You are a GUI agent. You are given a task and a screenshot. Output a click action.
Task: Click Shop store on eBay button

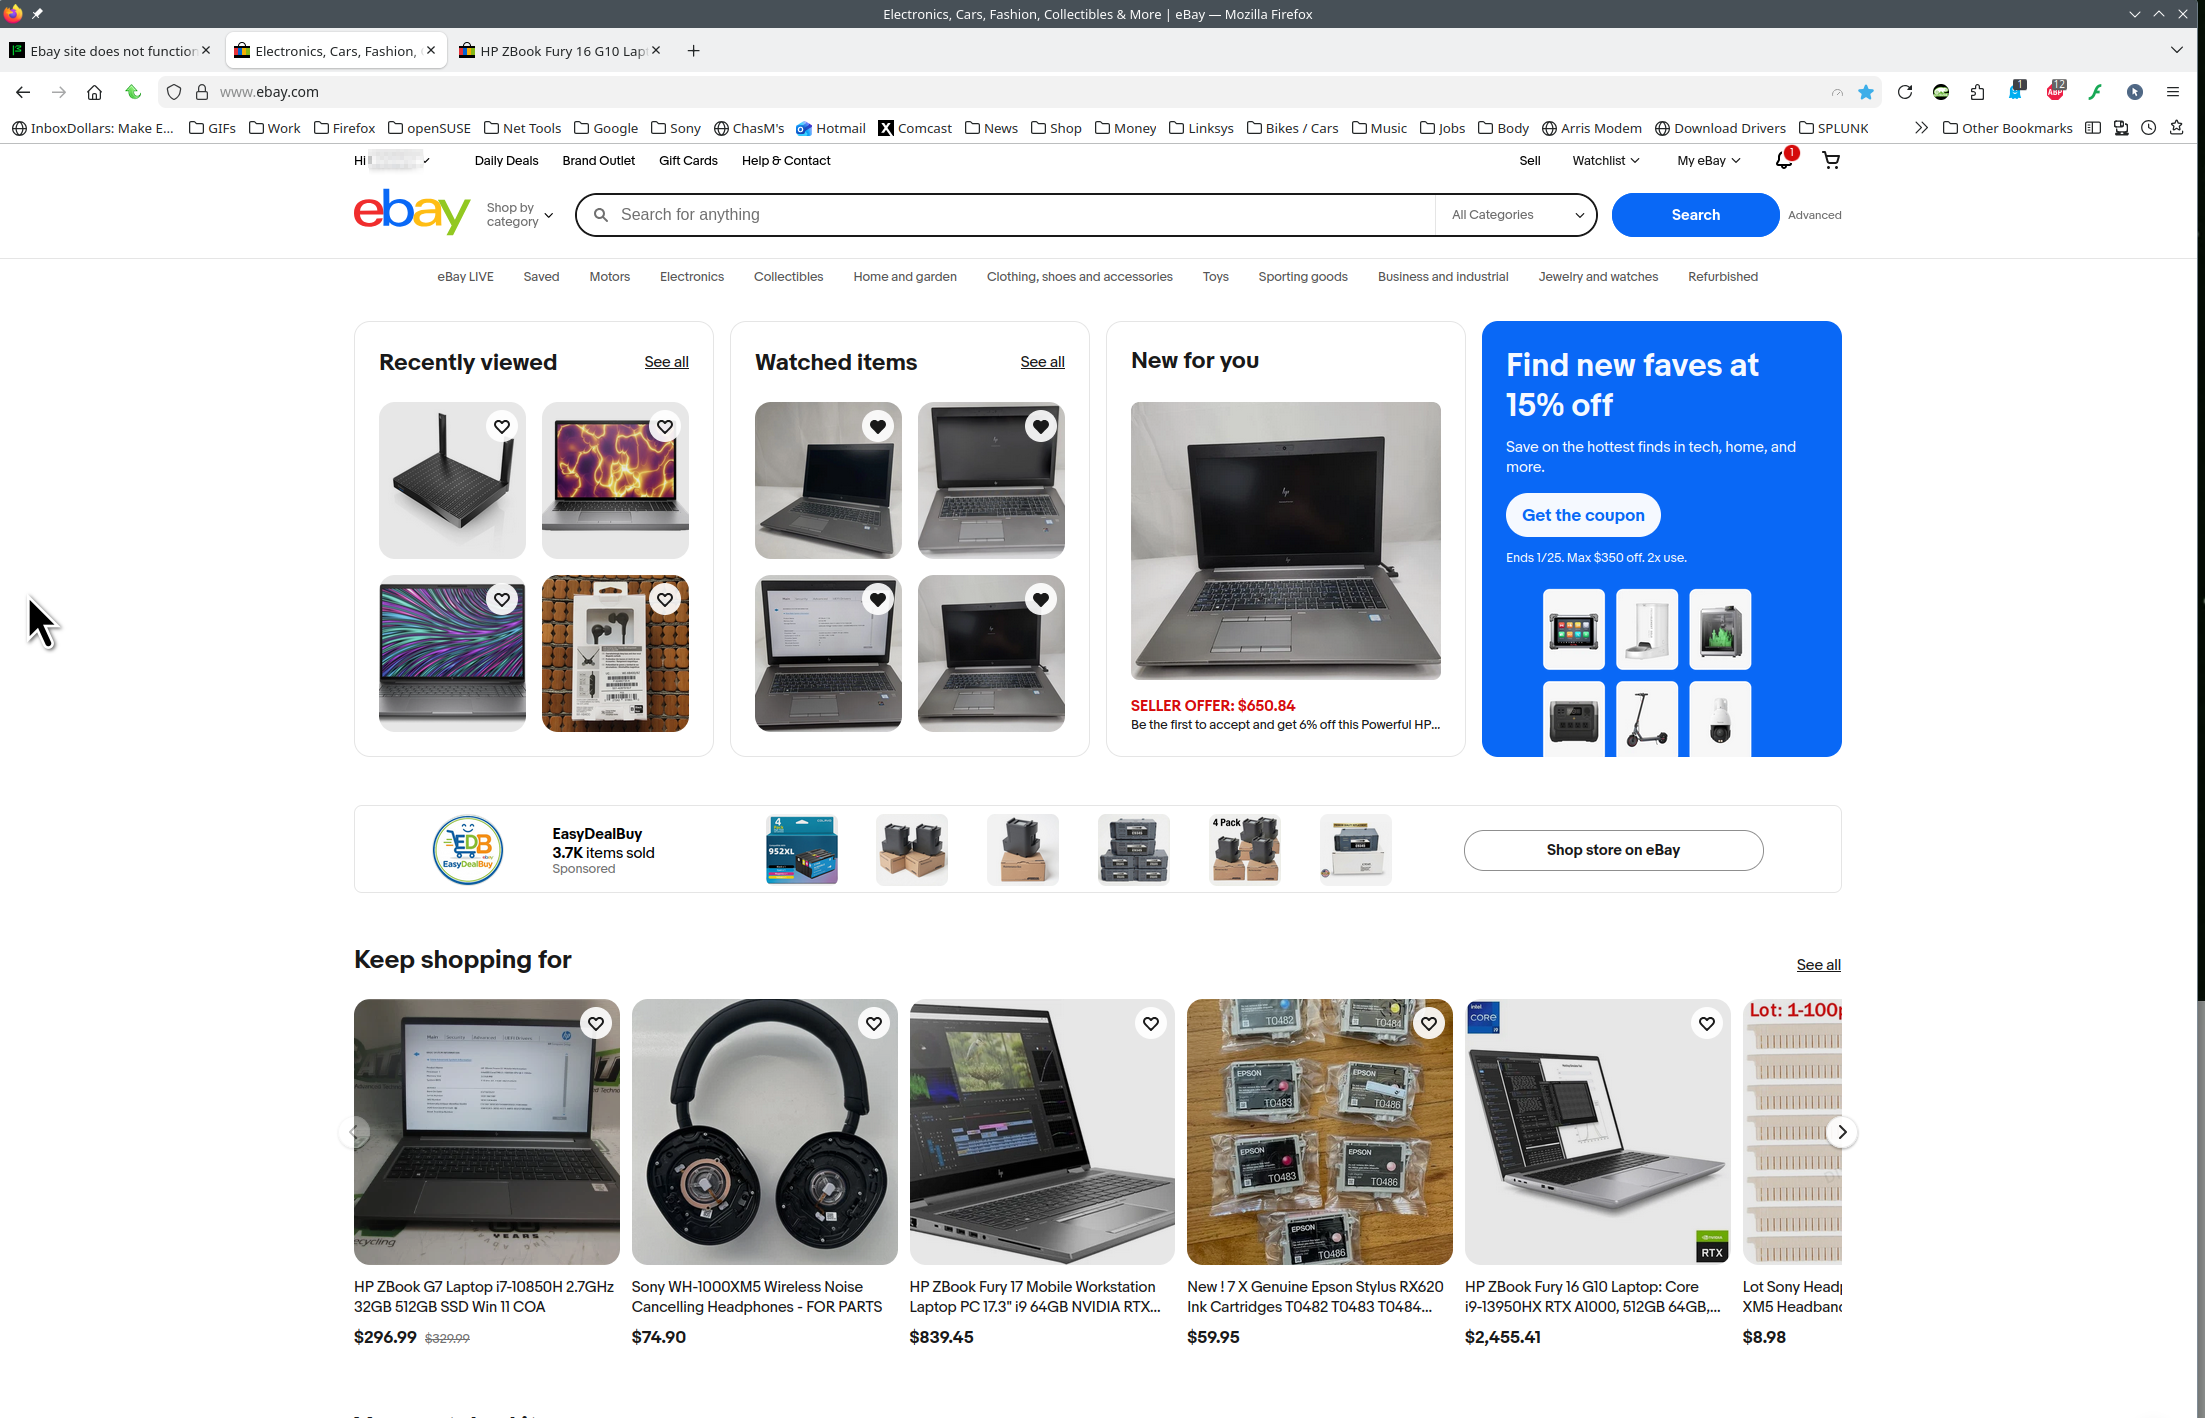coord(1612,850)
